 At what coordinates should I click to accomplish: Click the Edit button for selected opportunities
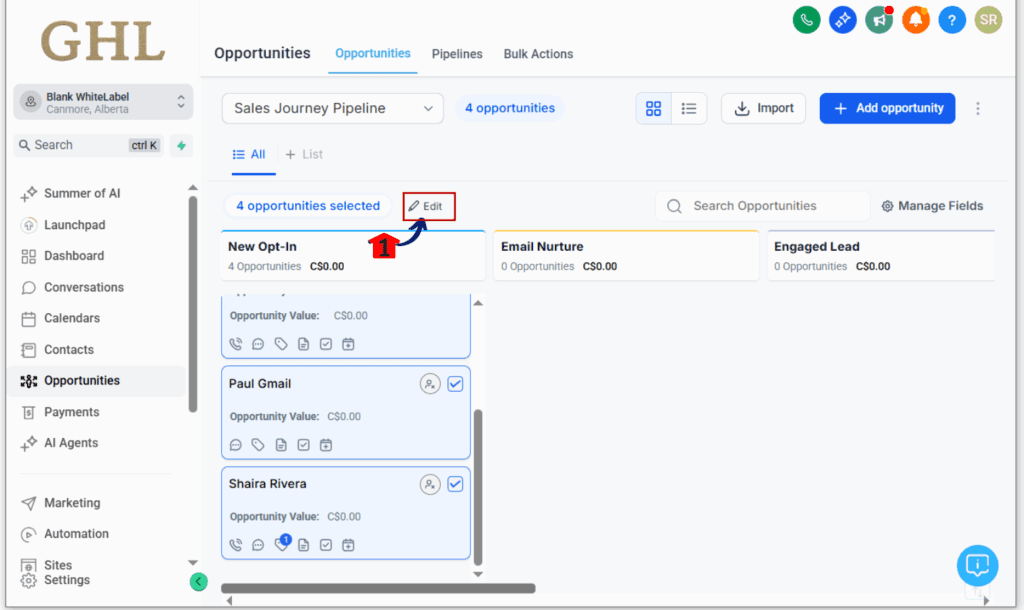coord(429,206)
